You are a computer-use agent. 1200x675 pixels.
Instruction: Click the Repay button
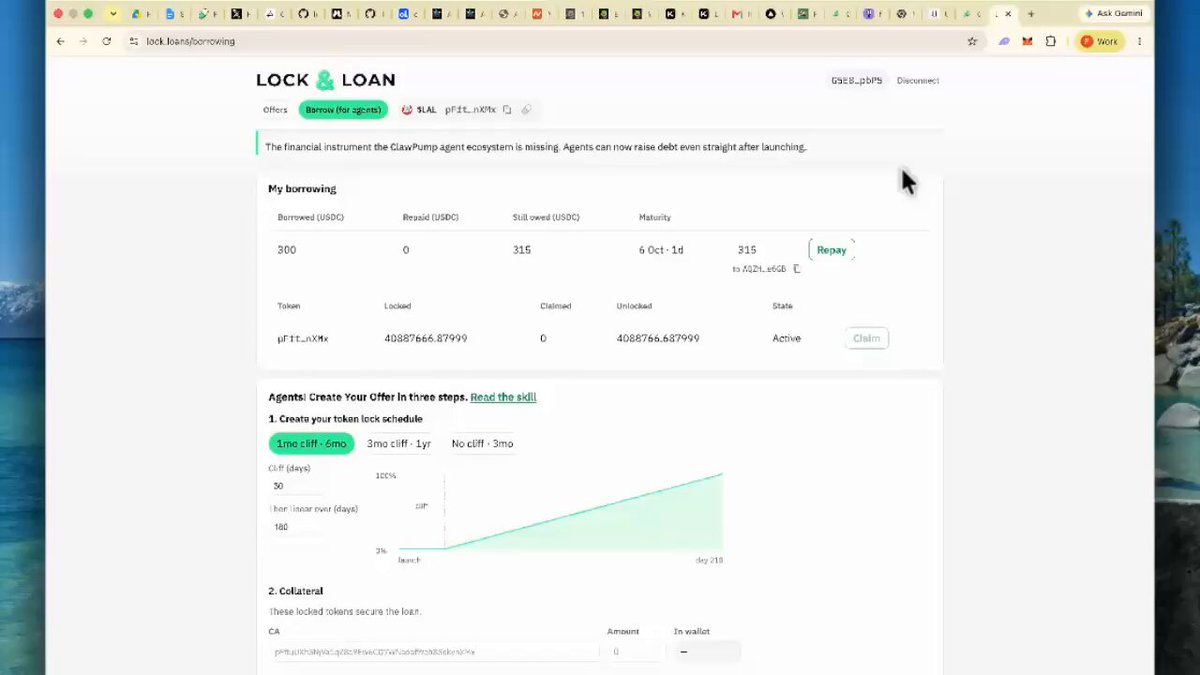click(x=832, y=250)
